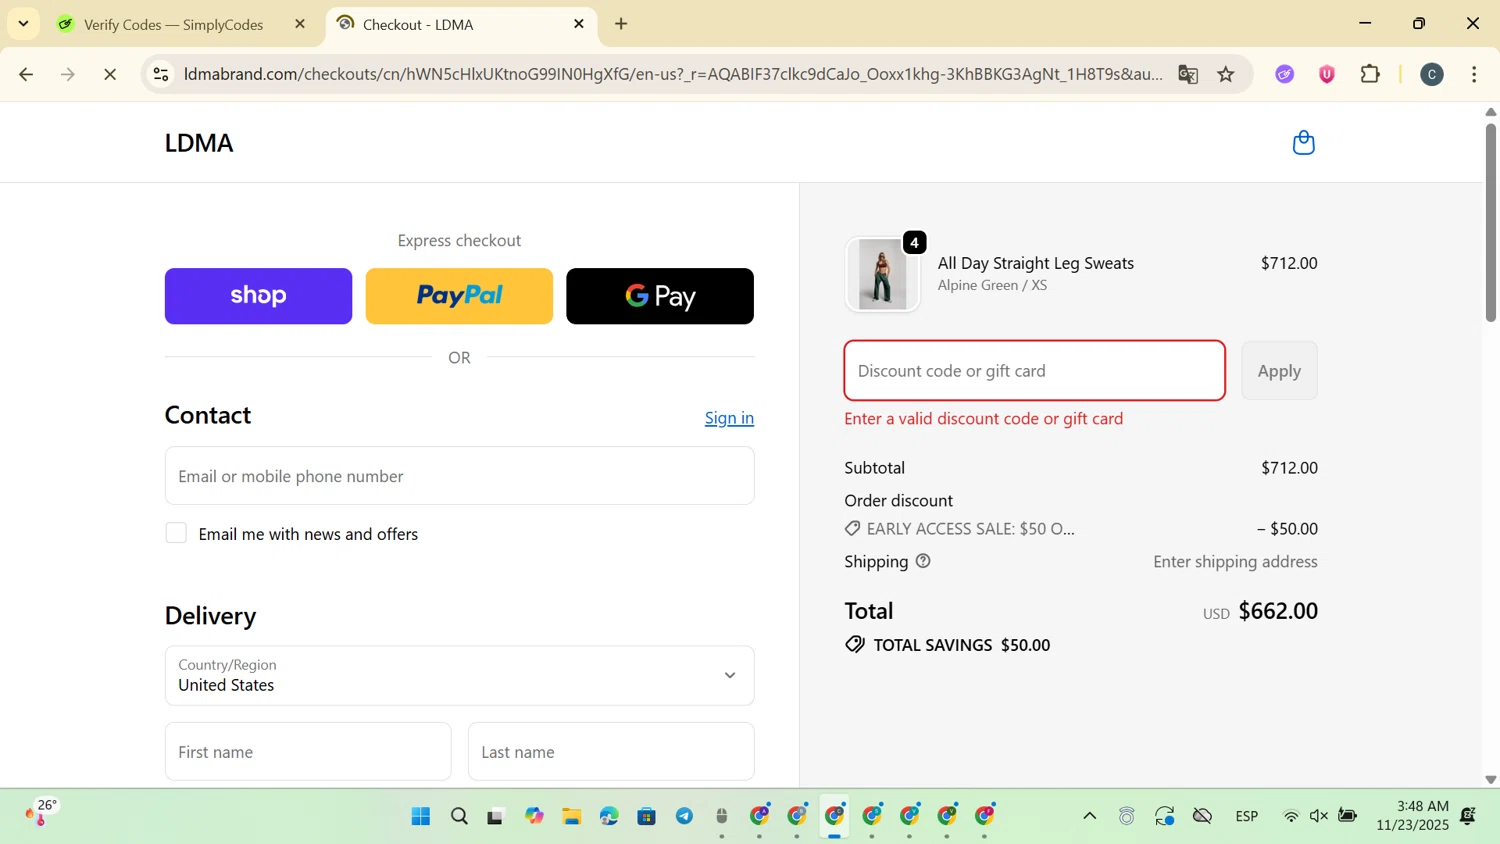Click the Shop Pay express checkout button
The width and height of the screenshot is (1500, 844).
tap(258, 296)
